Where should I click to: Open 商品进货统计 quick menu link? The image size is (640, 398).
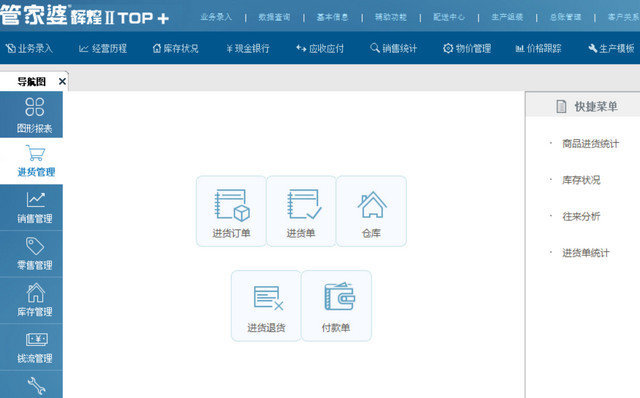click(590, 144)
